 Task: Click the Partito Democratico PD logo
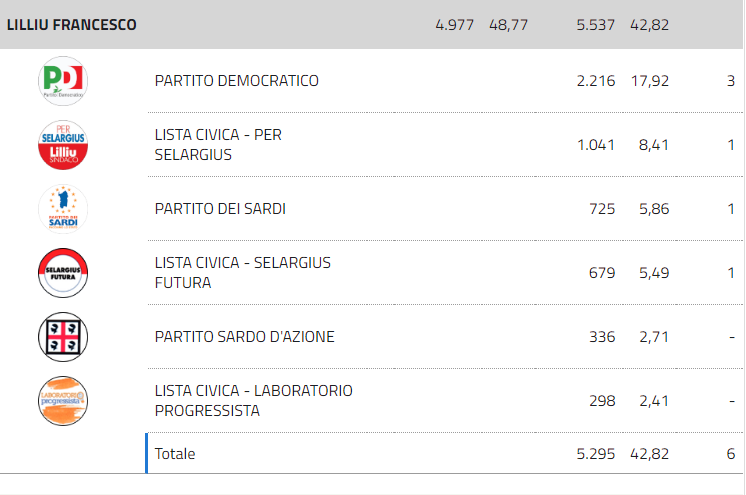pos(63,81)
